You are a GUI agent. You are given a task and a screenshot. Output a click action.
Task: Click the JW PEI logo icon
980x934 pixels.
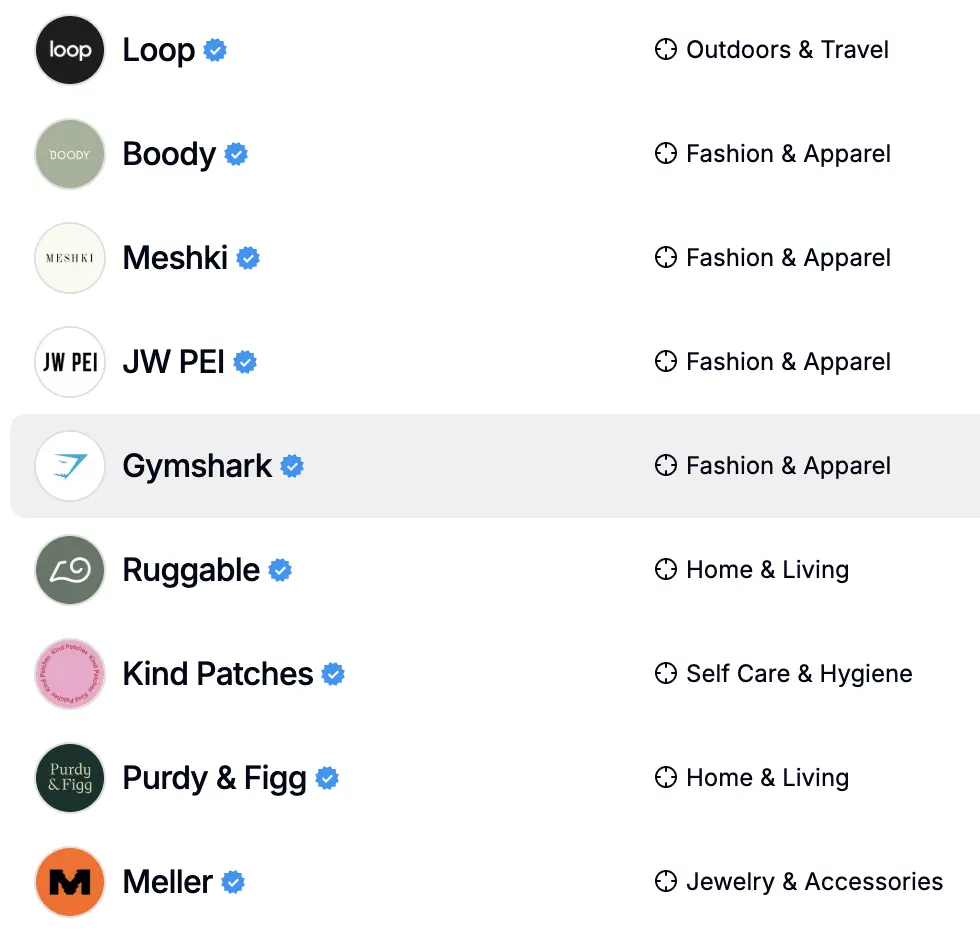pyautogui.click(x=69, y=362)
